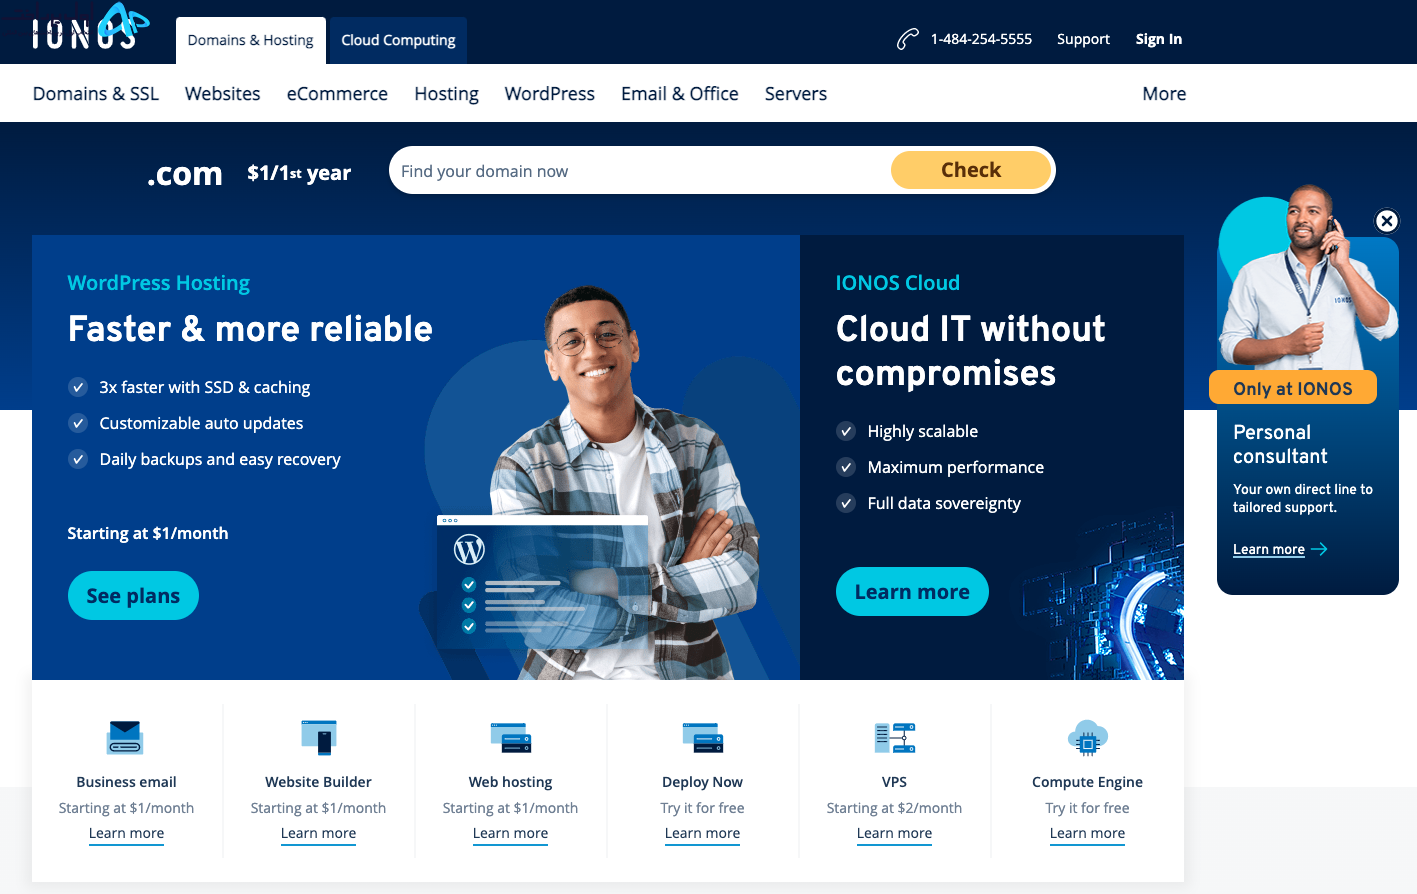Click the Support link
Viewport: 1417px width, 894px height.
(x=1083, y=39)
